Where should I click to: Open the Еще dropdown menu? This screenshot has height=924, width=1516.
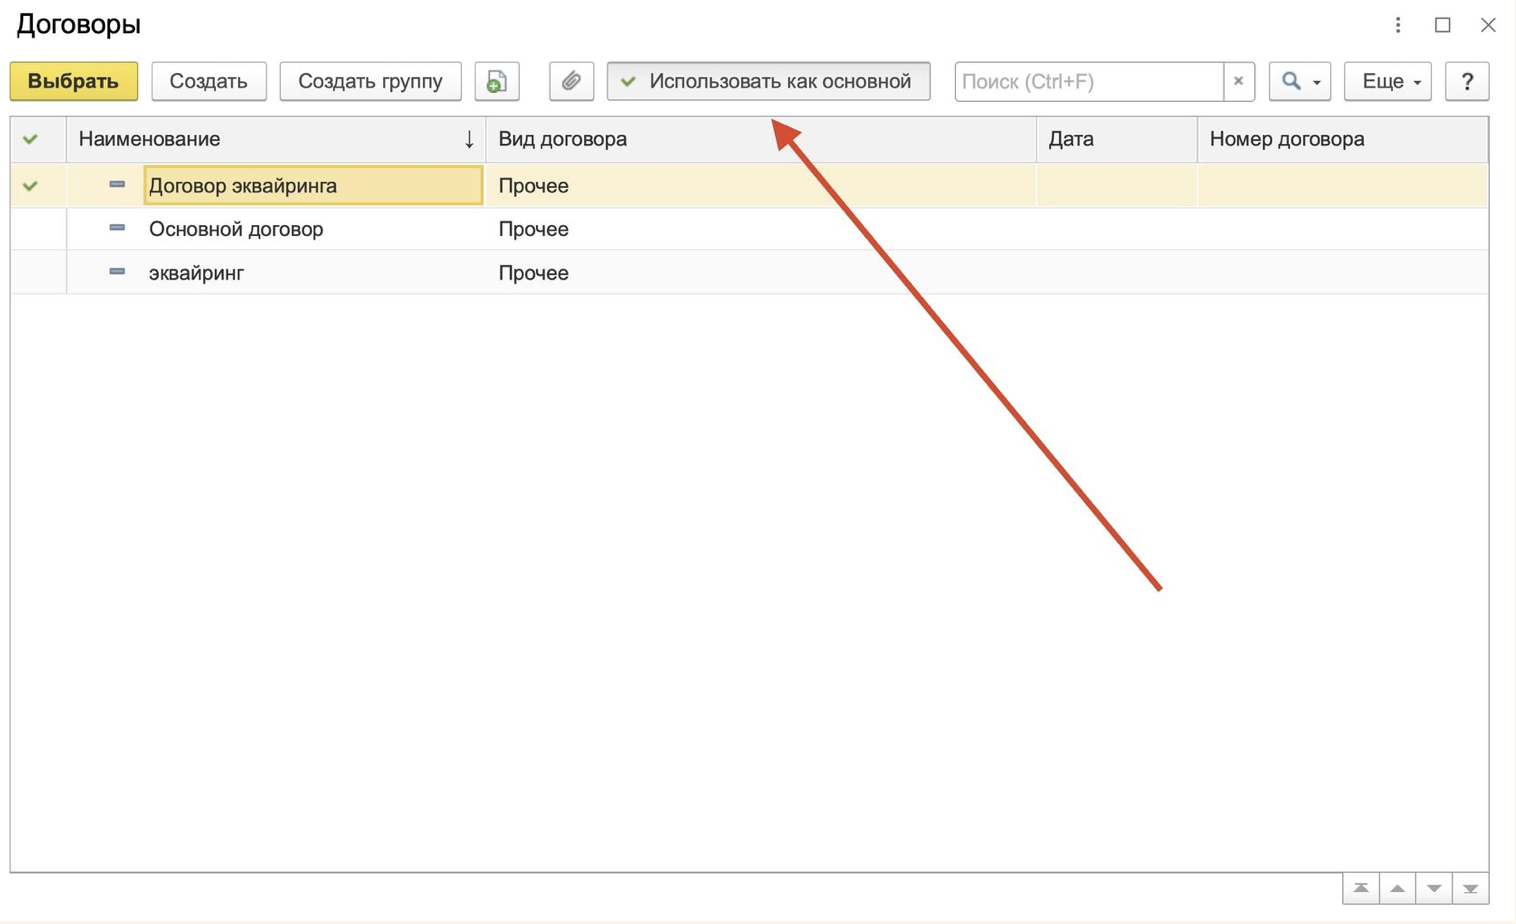pos(1388,81)
